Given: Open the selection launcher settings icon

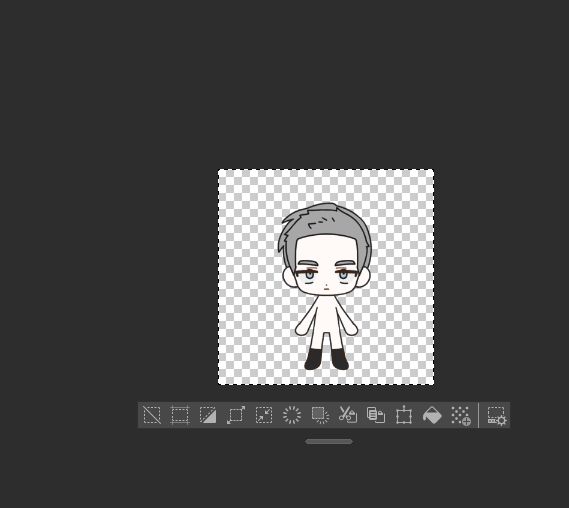Looking at the screenshot, I should tap(497, 416).
